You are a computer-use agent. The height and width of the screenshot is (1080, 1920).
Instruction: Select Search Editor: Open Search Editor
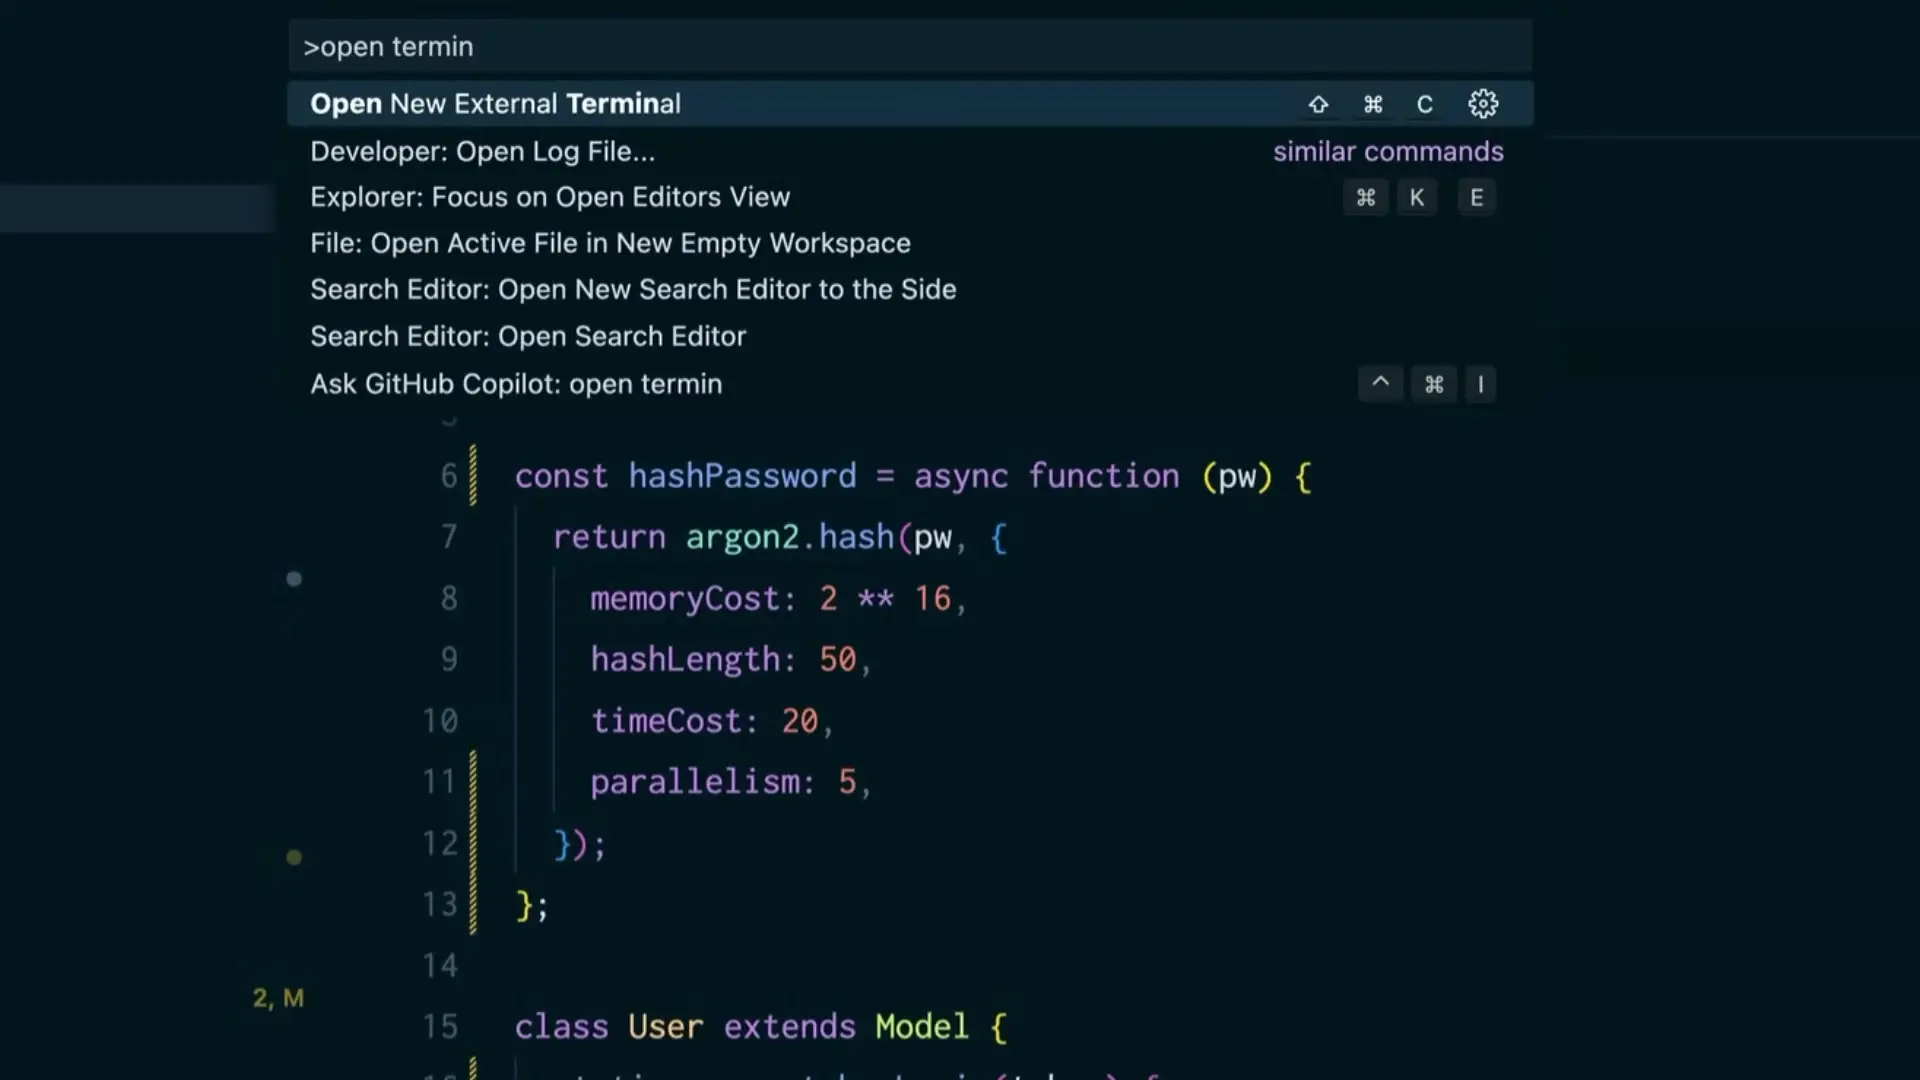point(910,336)
